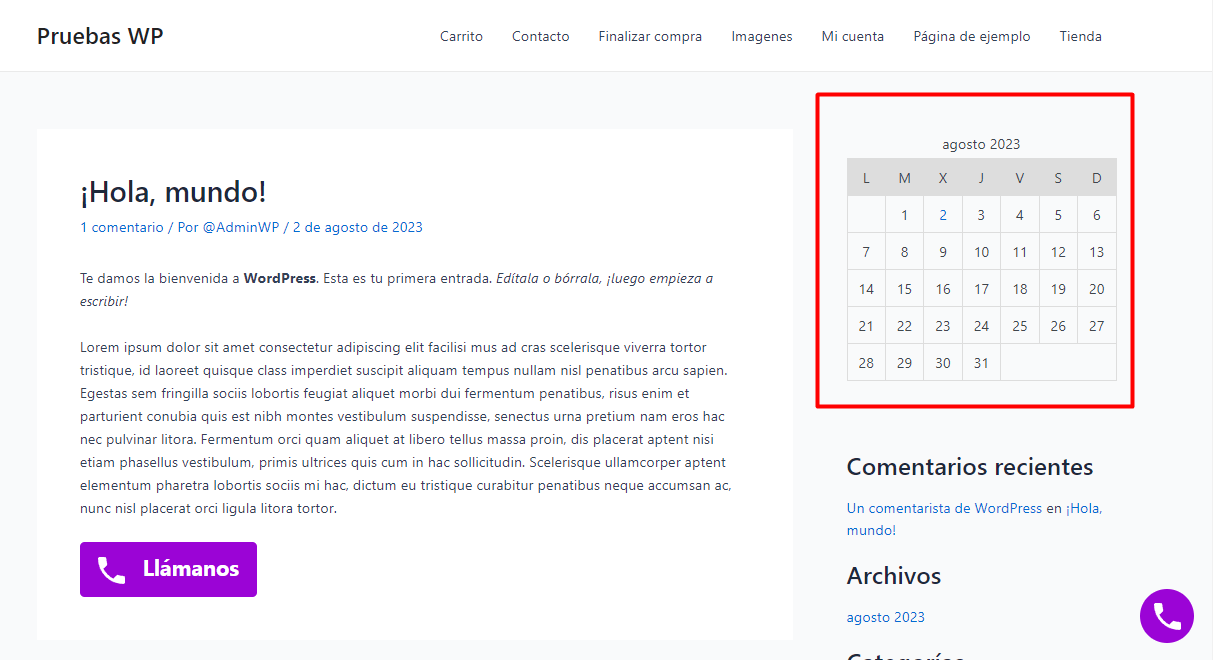Open the @AdminWP author link

tap(241, 227)
